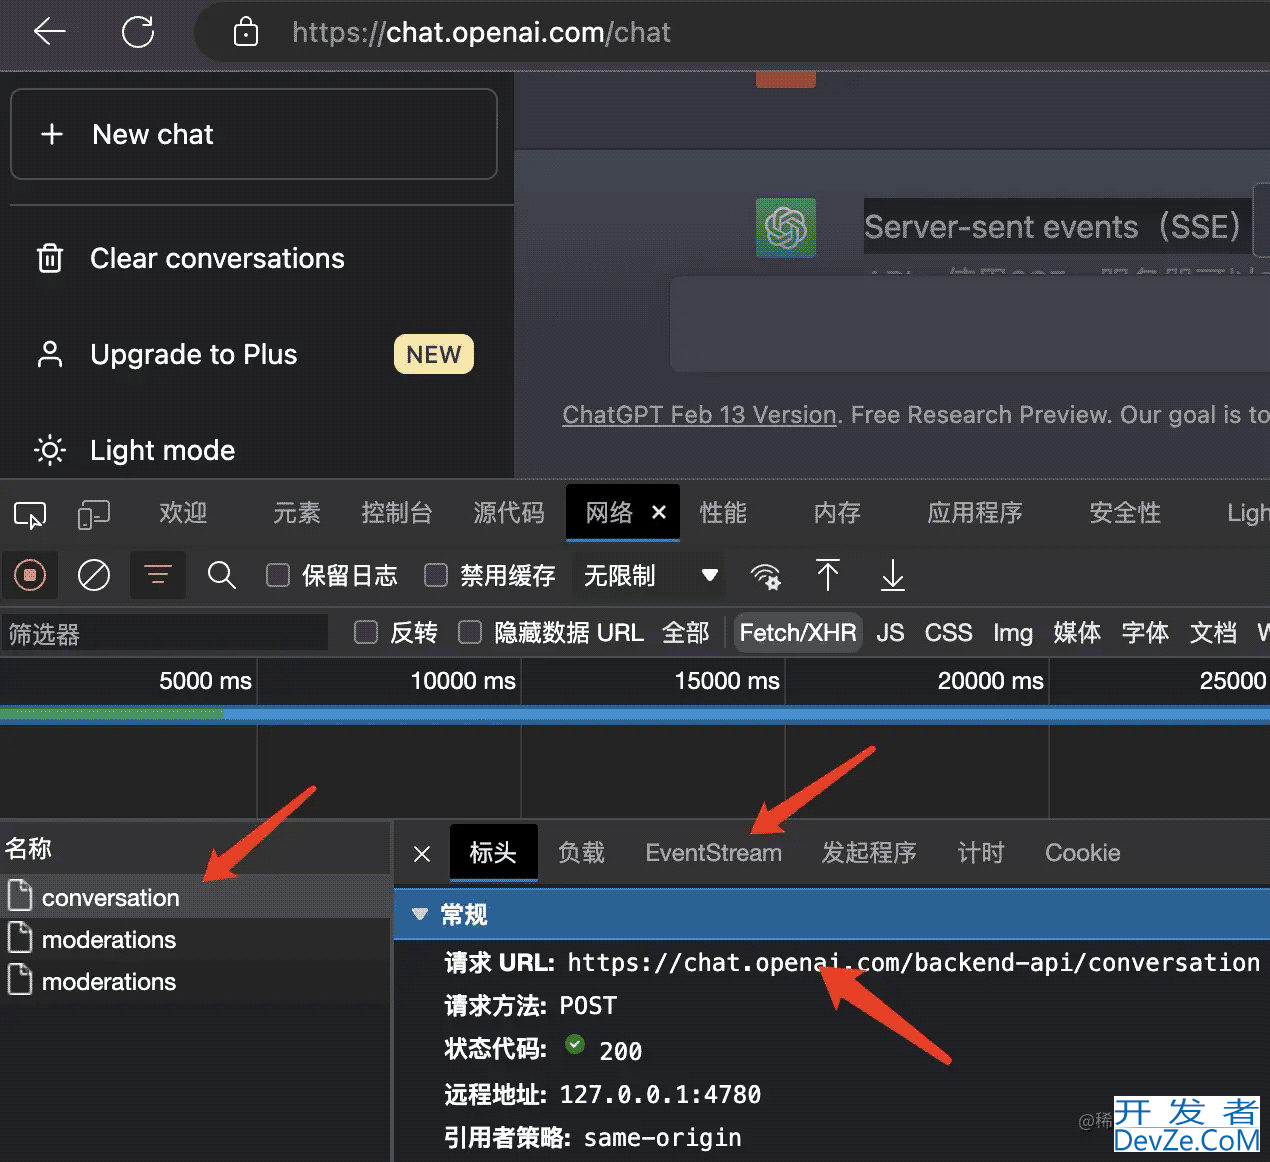Screen dimensions: 1270x1162
Task: Open Upgrade to Plus
Action: pos(194,354)
